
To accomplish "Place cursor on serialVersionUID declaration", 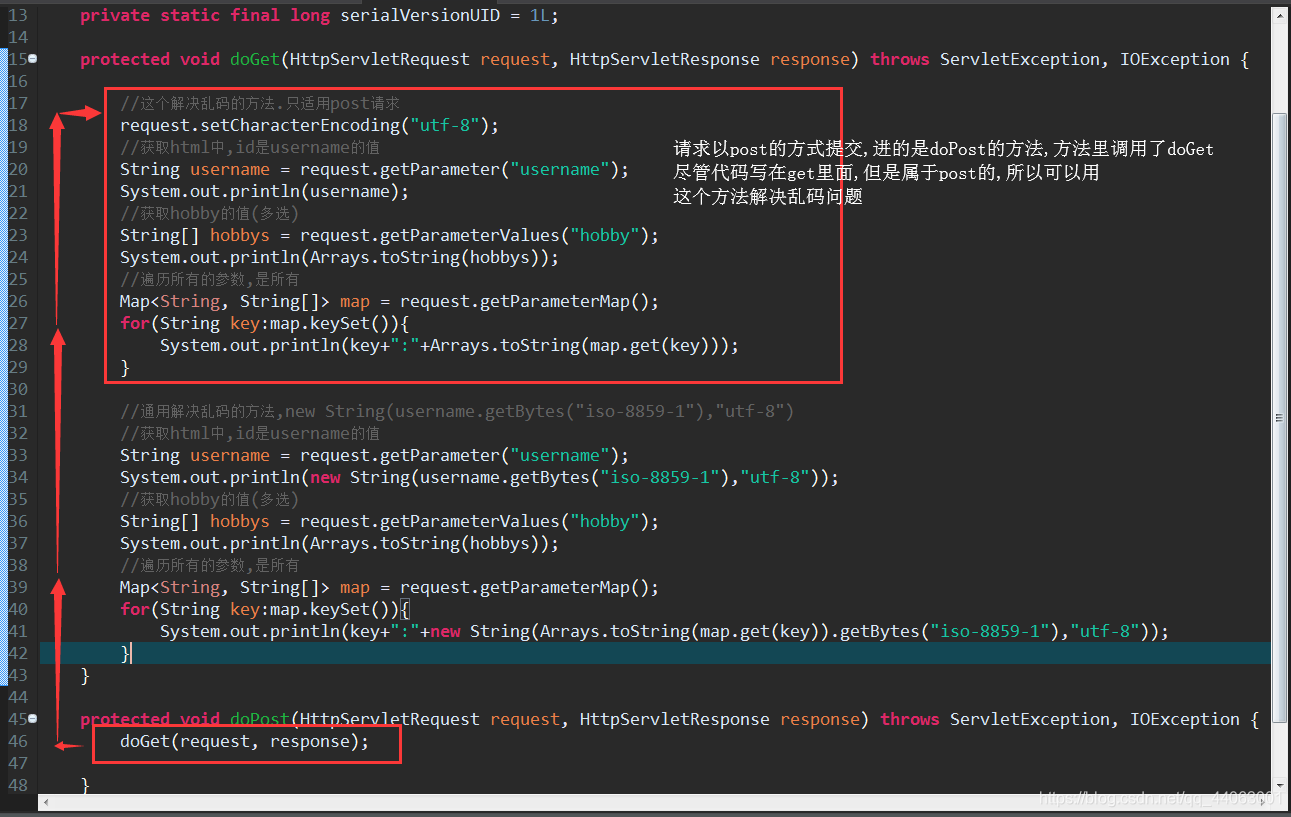I will (x=320, y=16).
